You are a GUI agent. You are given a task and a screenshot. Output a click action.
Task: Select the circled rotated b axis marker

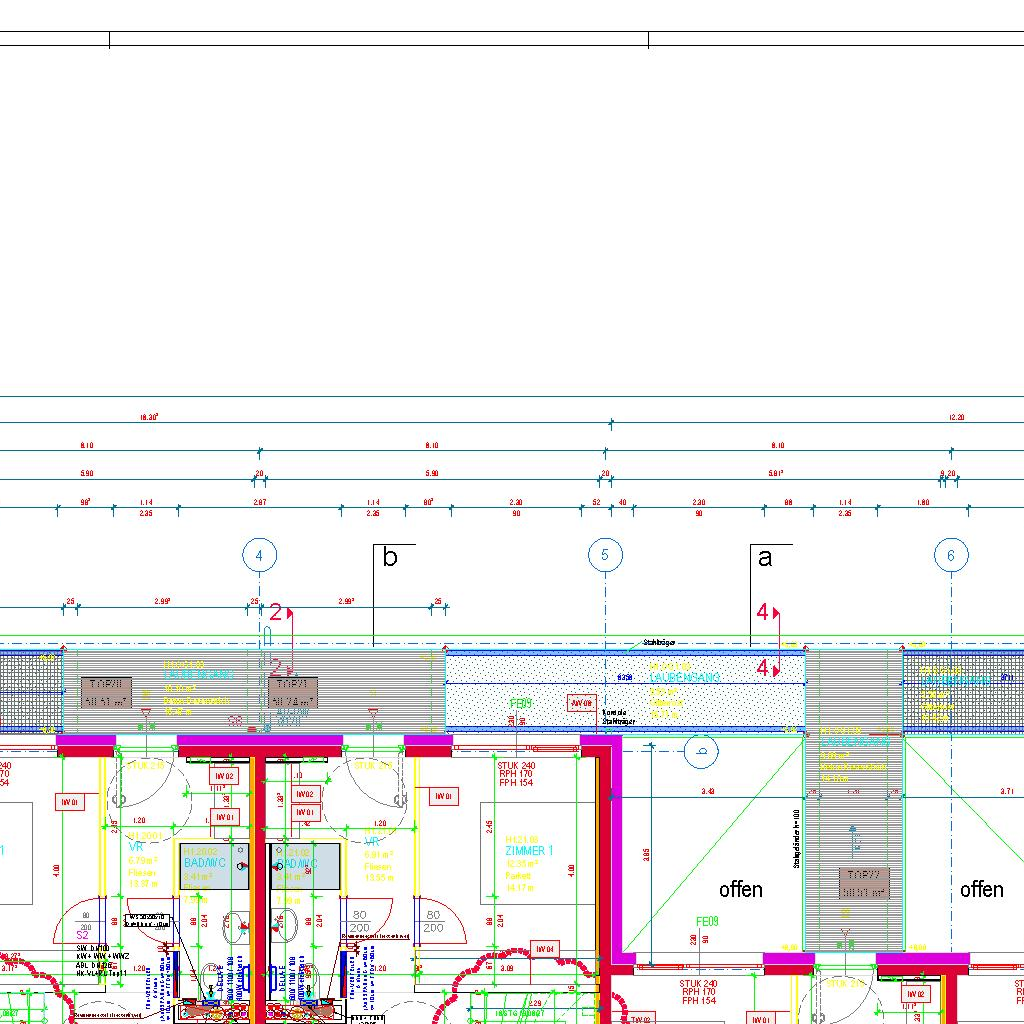704,751
